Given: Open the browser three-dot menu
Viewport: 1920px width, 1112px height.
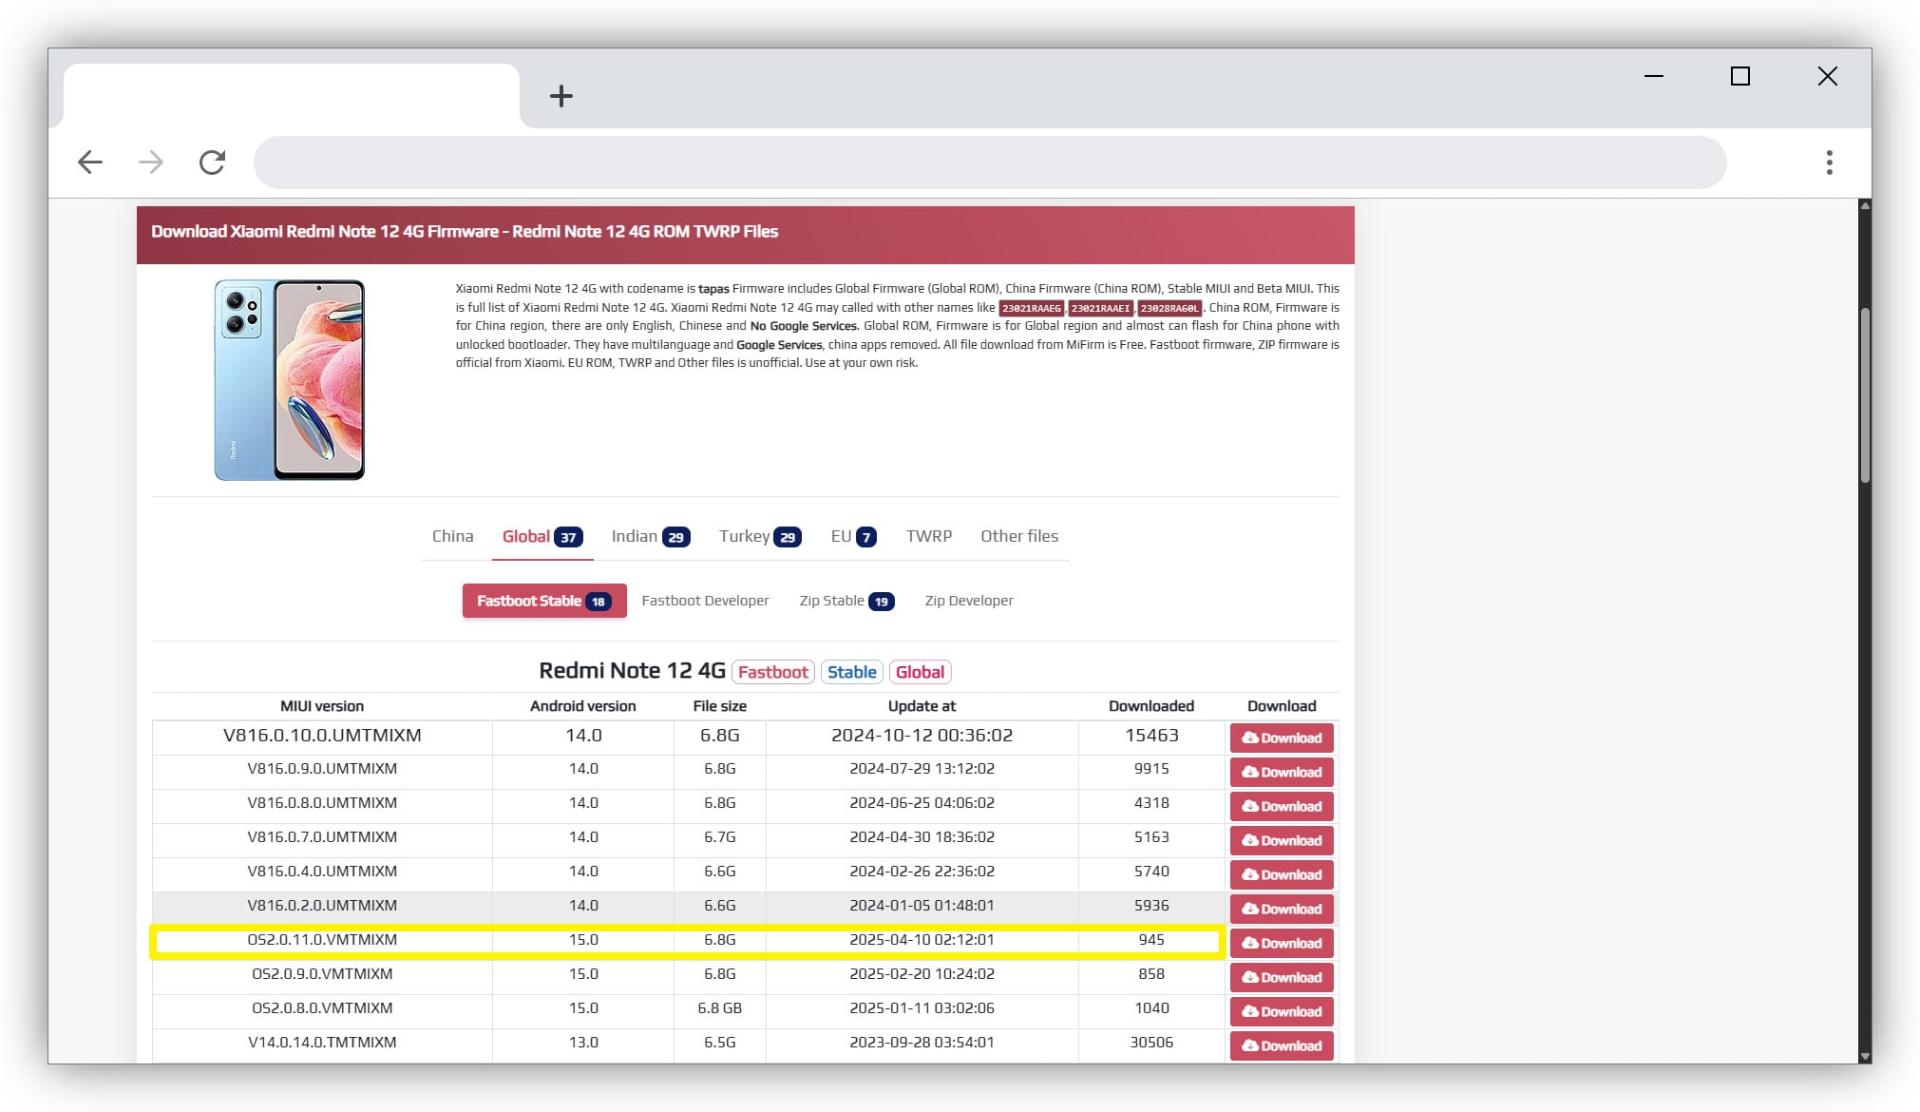Looking at the screenshot, I should [1829, 162].
